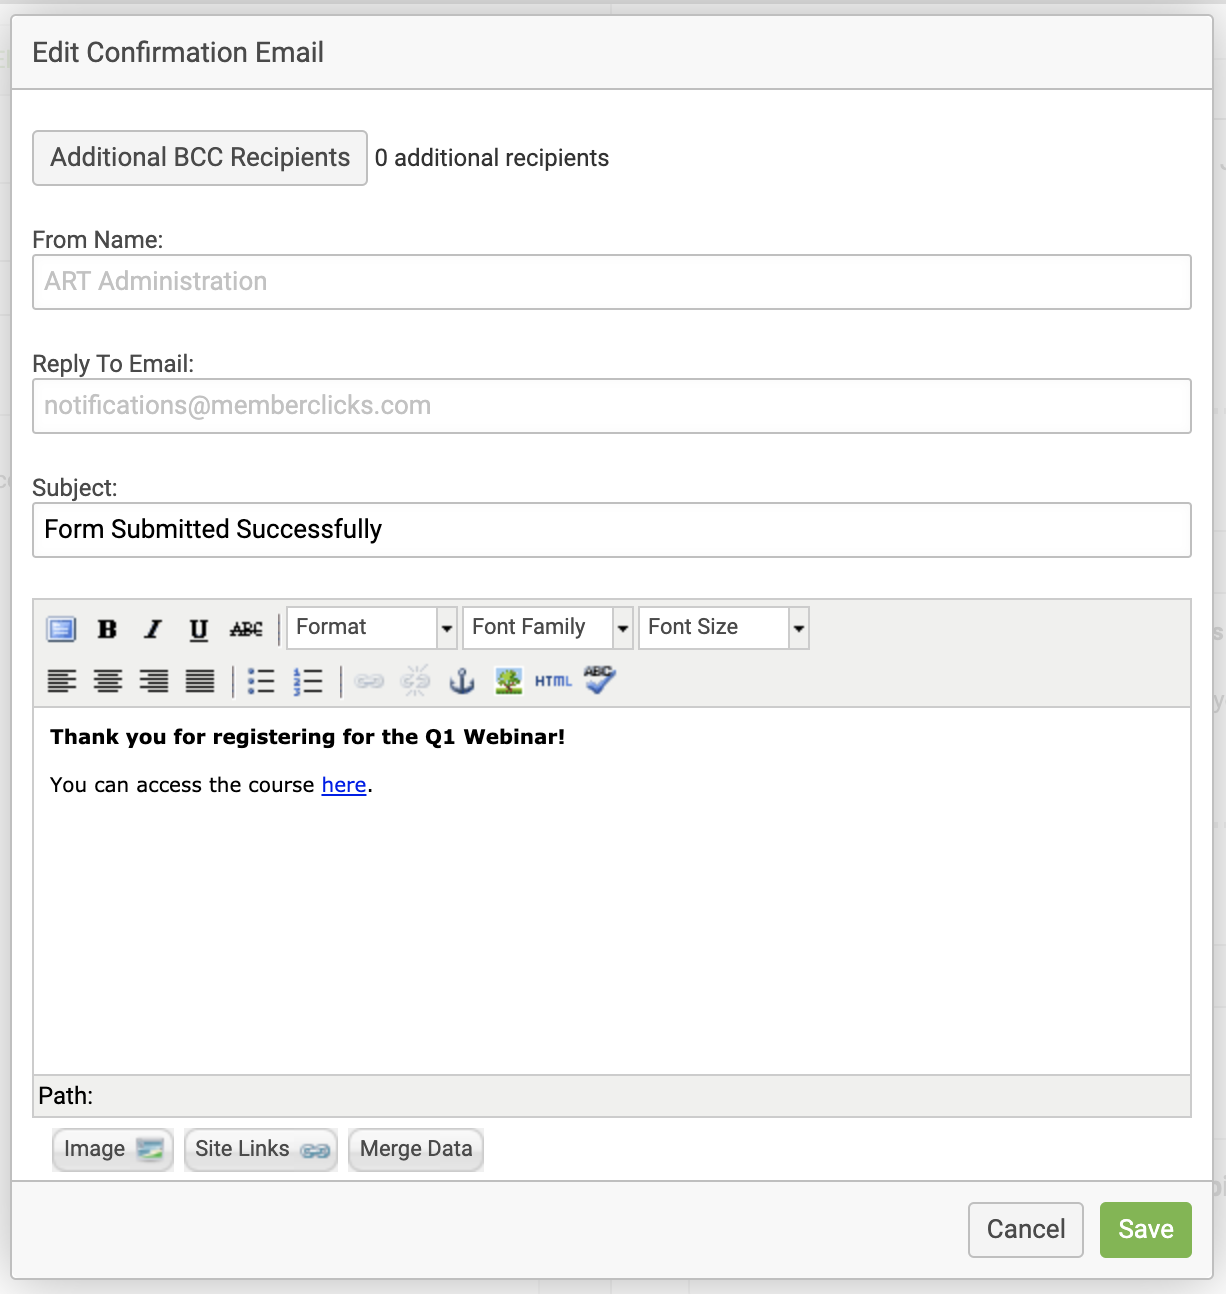Toggle the spellchecker icon
Viewport: 1226px width, 1294px height.
(x=600, y=681)
